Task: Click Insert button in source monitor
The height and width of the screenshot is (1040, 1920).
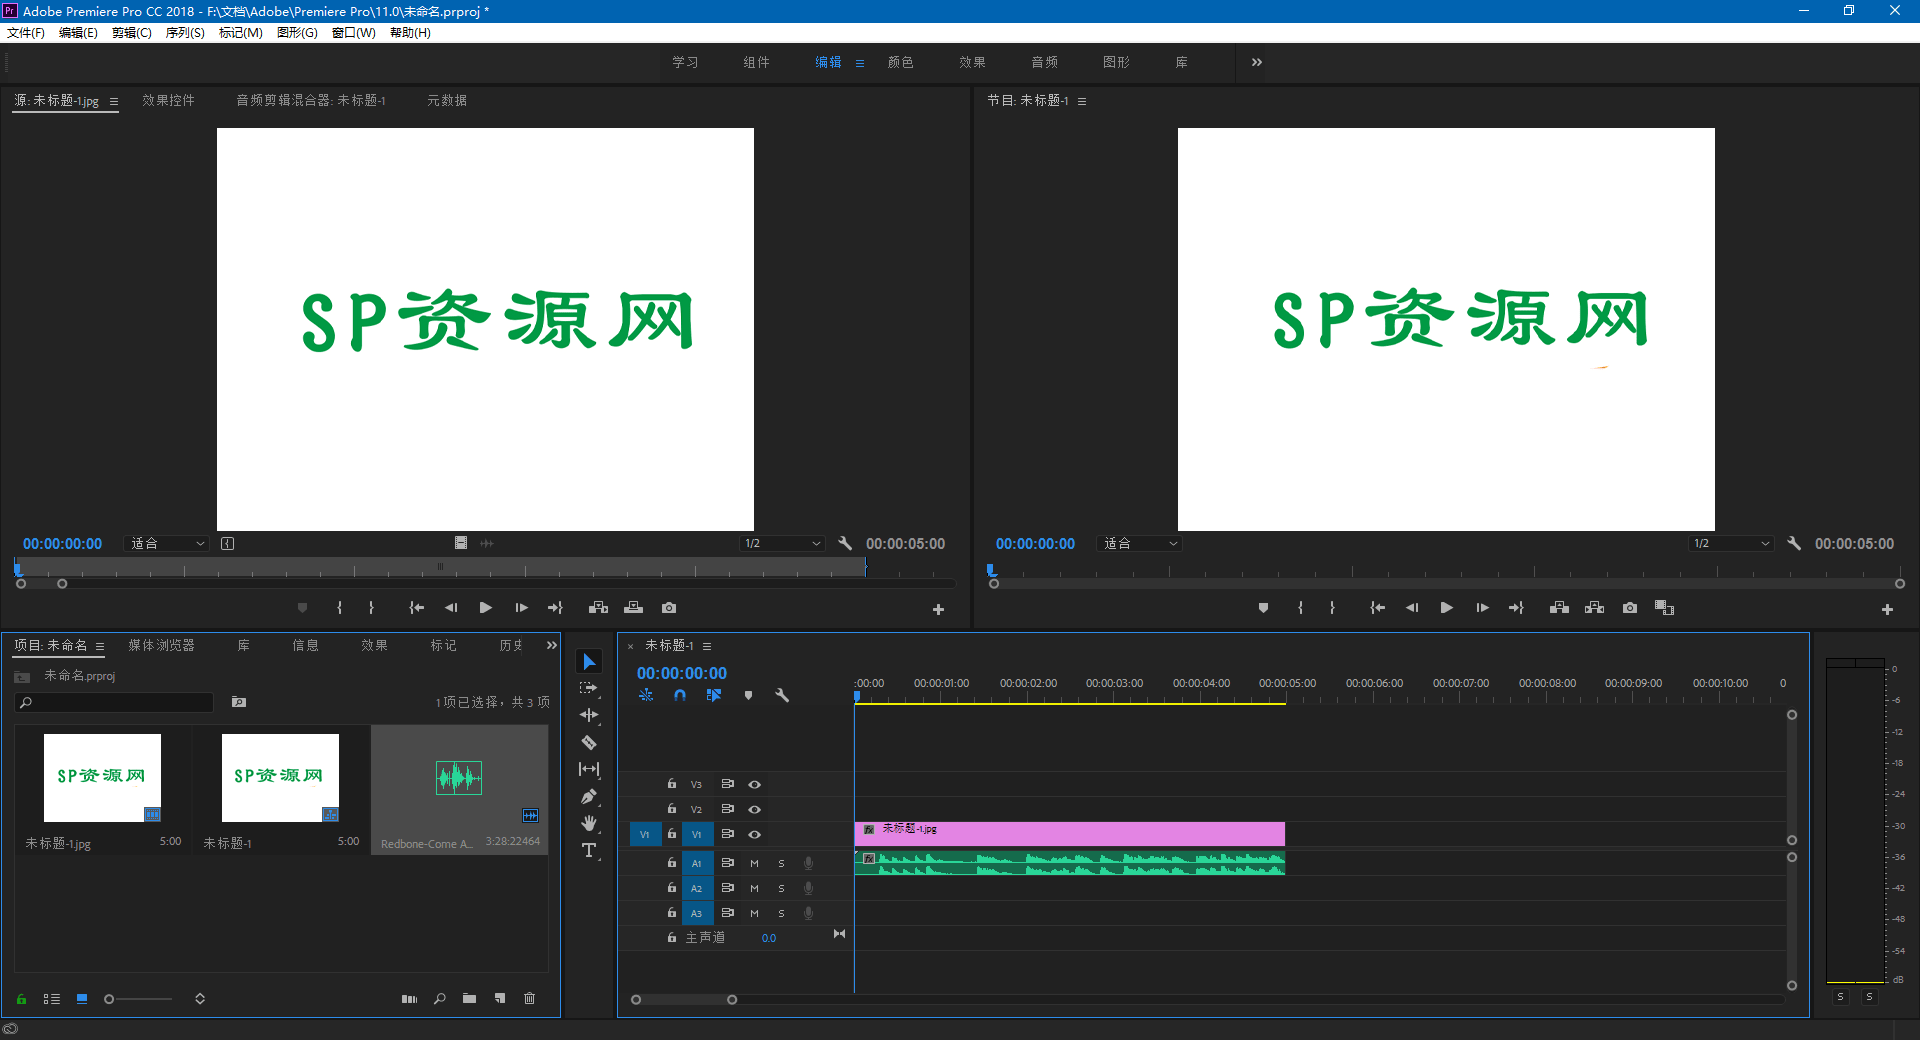Action: [598, 608]
